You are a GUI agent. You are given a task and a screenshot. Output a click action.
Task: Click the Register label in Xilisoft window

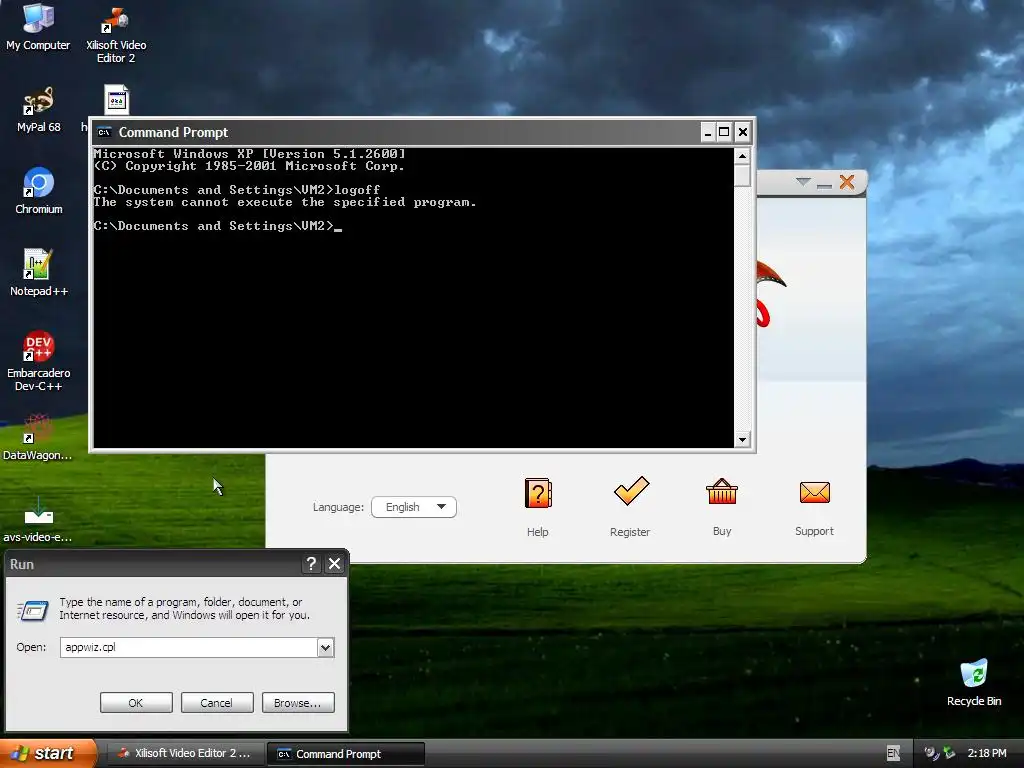(630, 532)
